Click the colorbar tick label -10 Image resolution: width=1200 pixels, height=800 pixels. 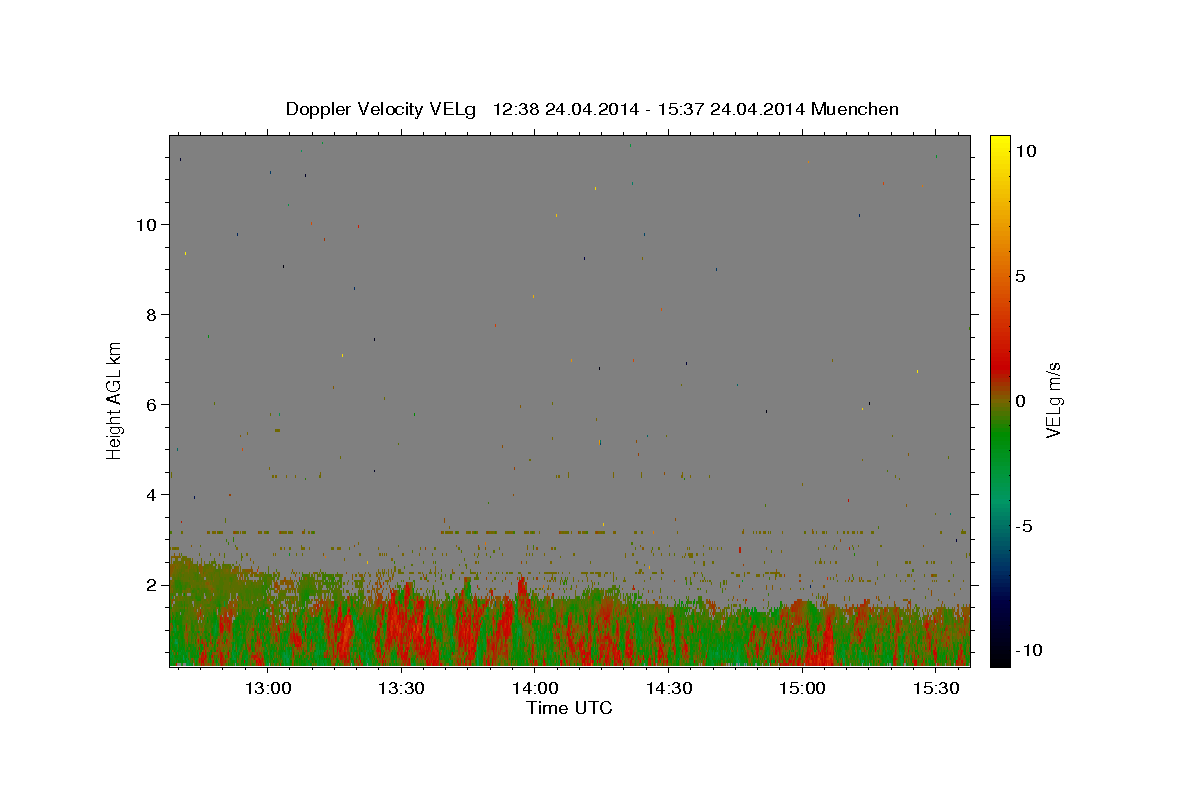tap(1029, 651)
